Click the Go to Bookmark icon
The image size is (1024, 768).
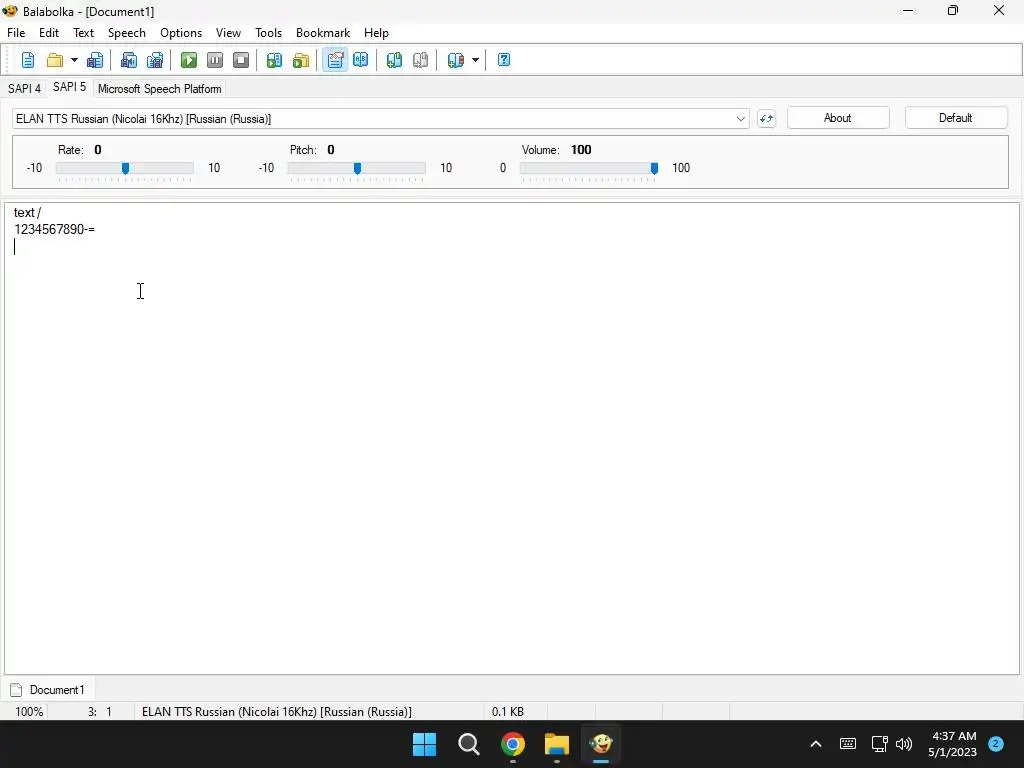(421, 60)
